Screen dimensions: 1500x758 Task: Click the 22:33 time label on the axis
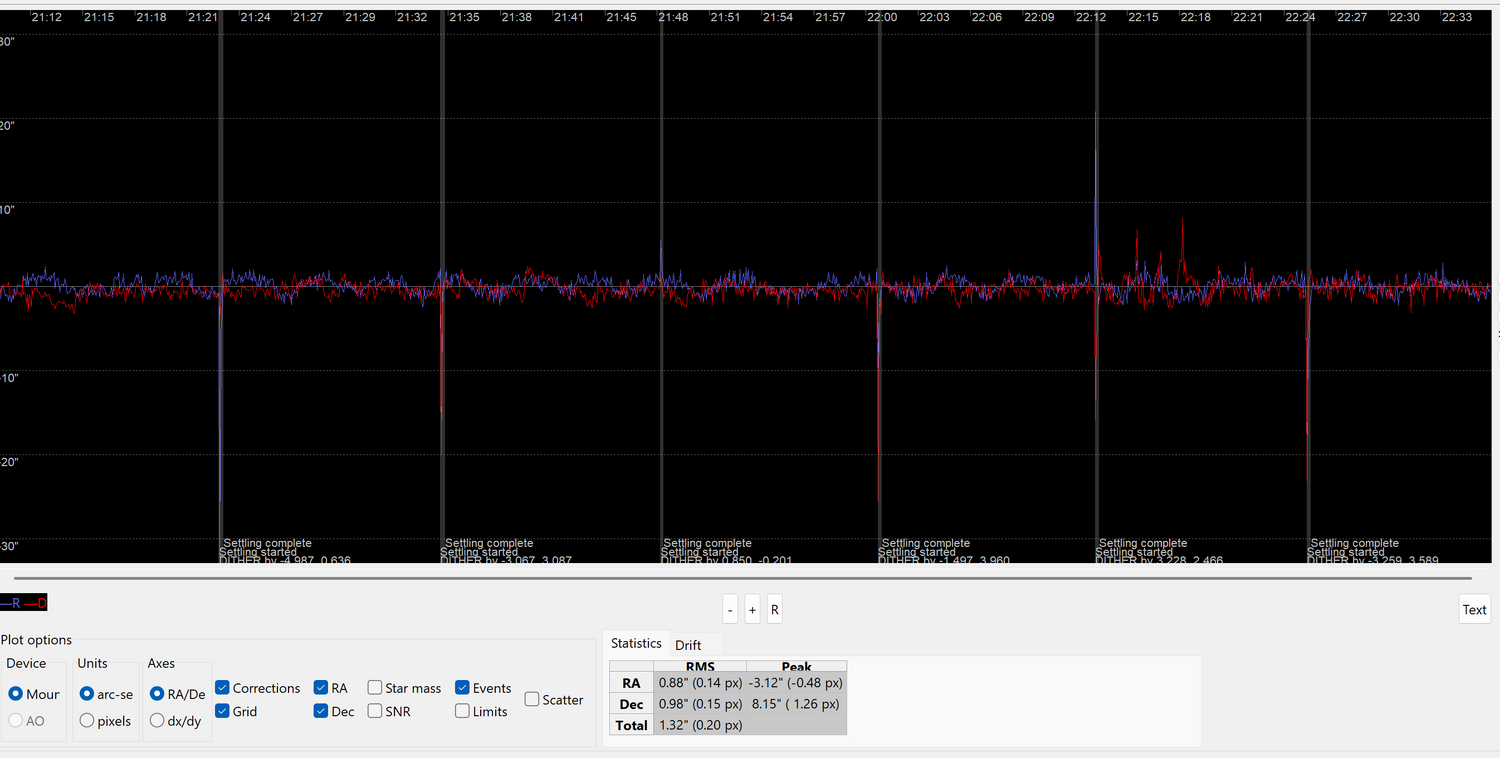1456,17
